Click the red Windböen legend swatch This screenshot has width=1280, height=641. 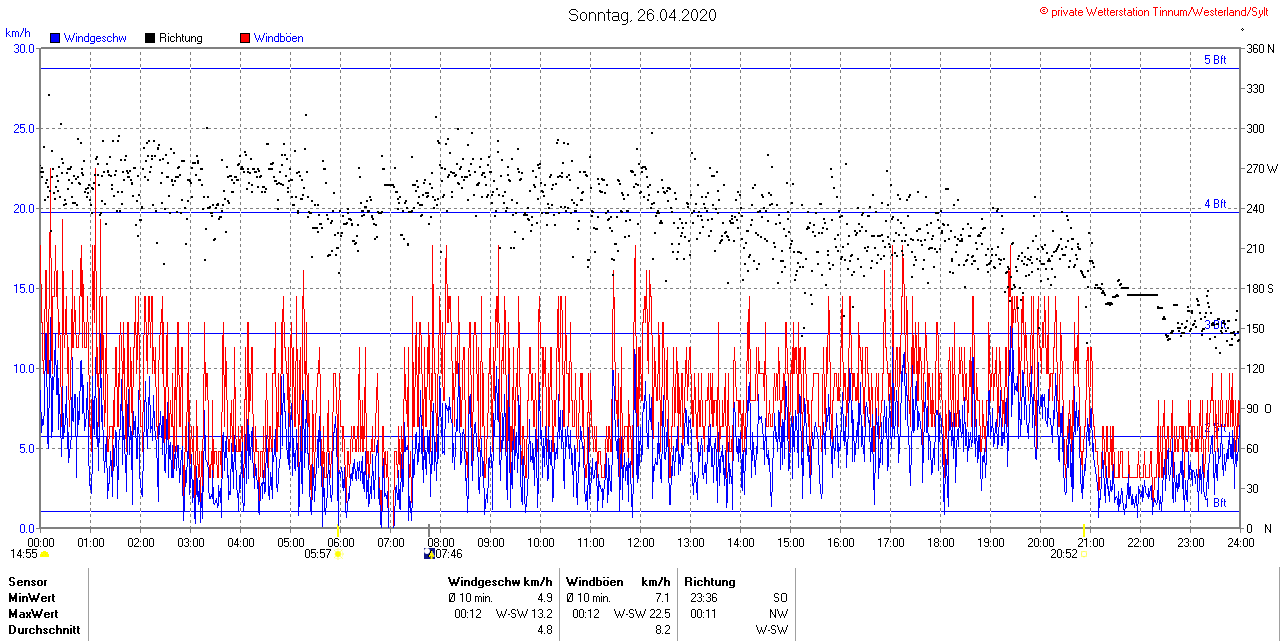coord(245,38)
